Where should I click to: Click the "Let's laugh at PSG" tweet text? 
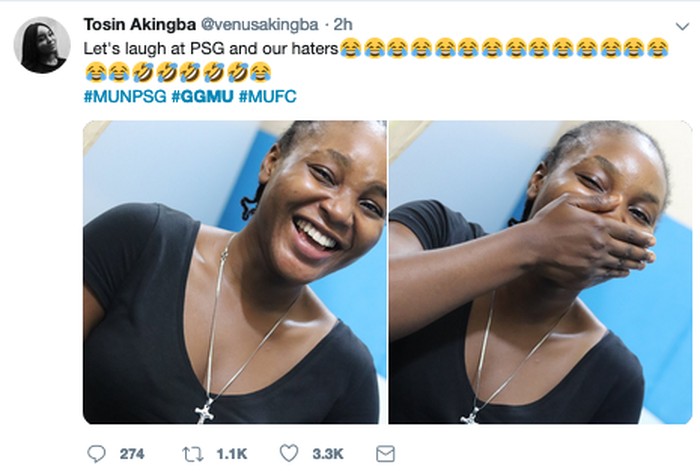coord(210,47)
